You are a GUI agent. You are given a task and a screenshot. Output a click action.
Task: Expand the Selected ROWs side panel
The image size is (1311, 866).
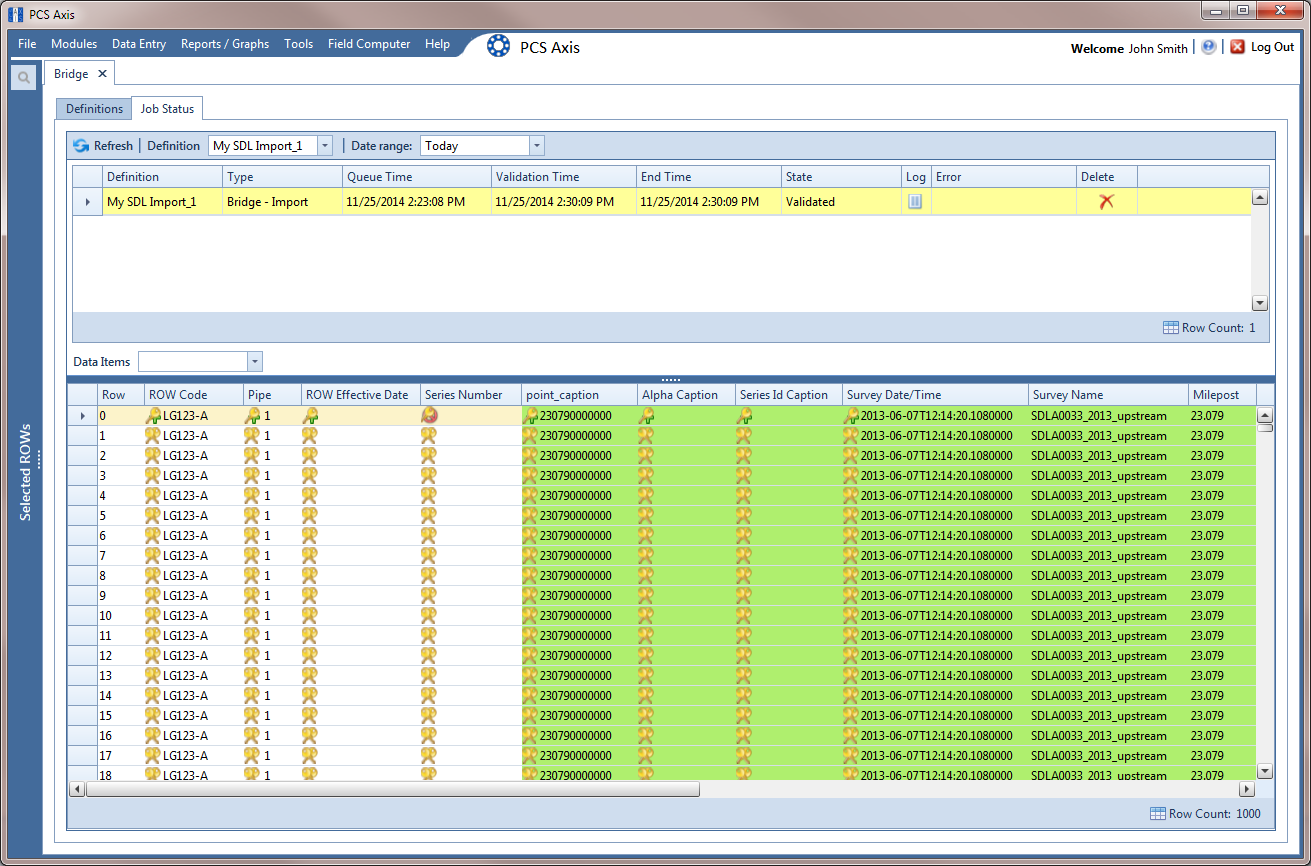25,472
